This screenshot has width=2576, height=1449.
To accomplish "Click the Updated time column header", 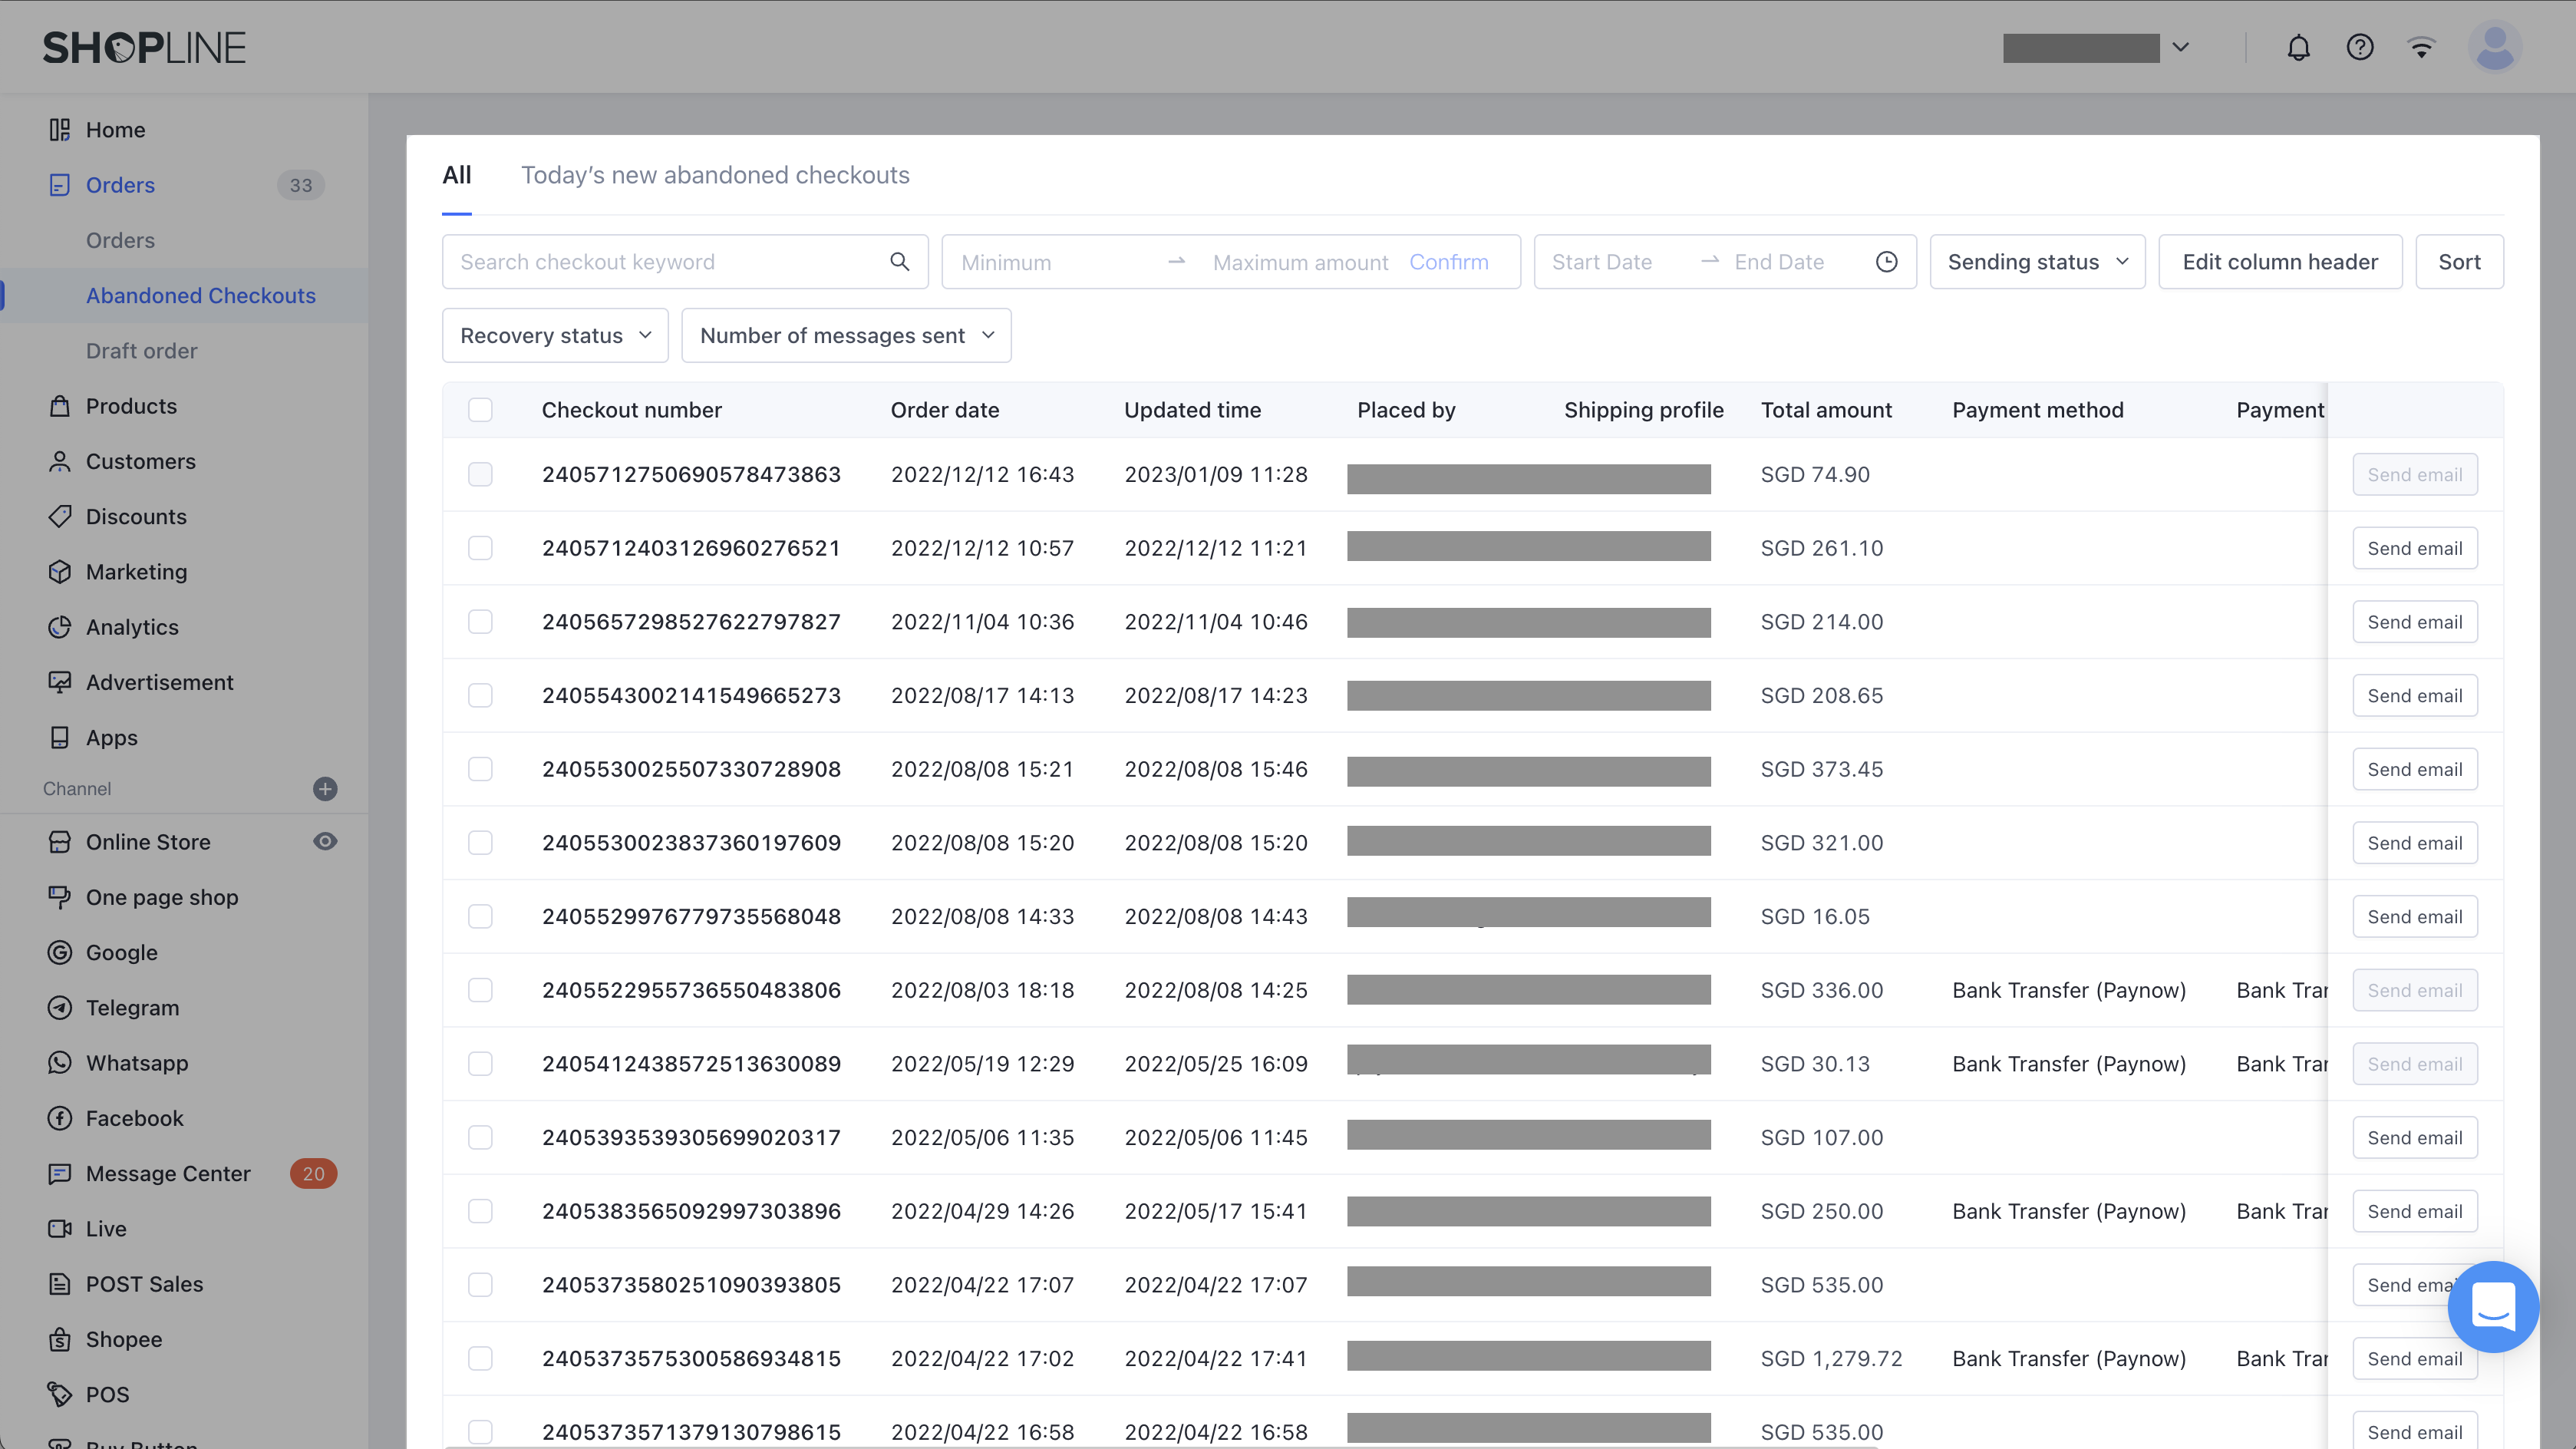I will 1192,410.
